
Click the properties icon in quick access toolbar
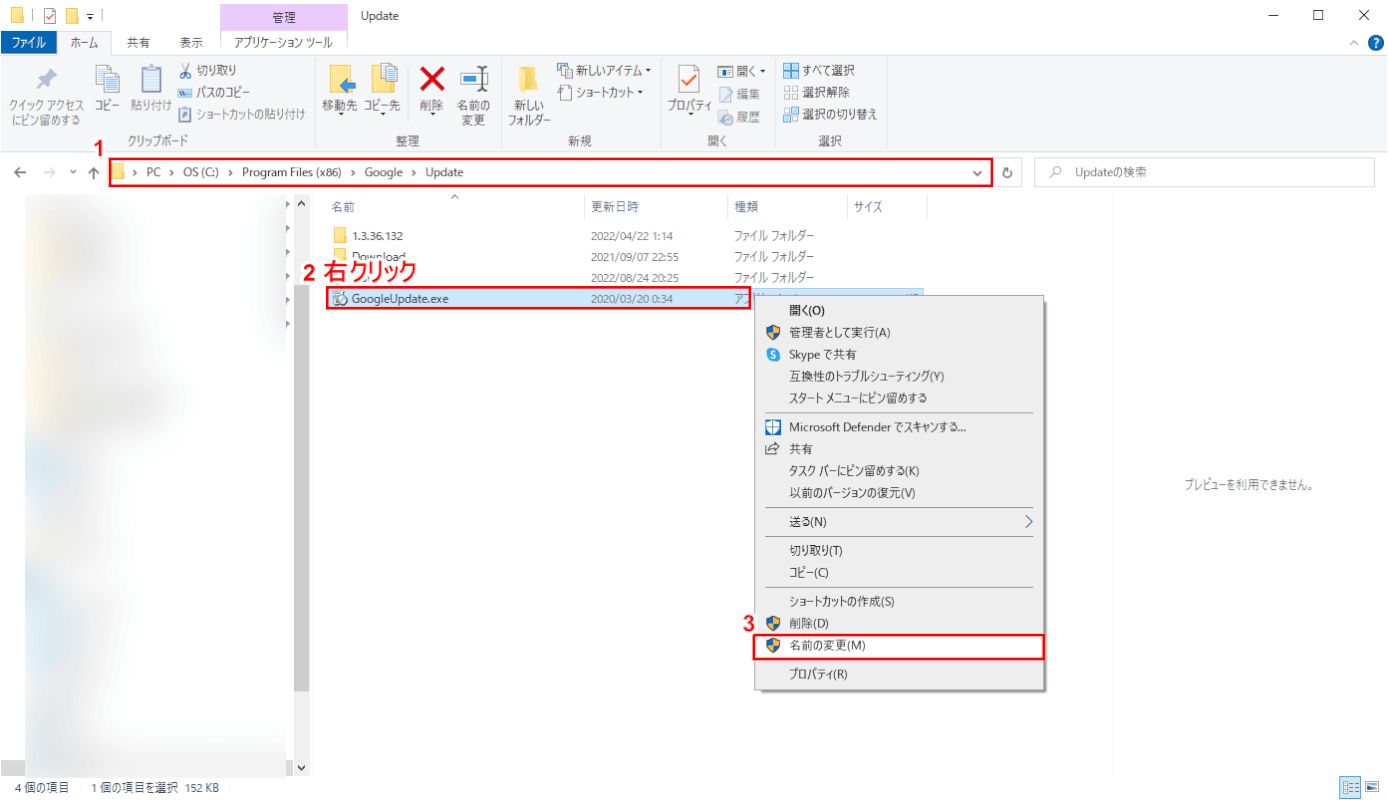click(x=50, y=15)
